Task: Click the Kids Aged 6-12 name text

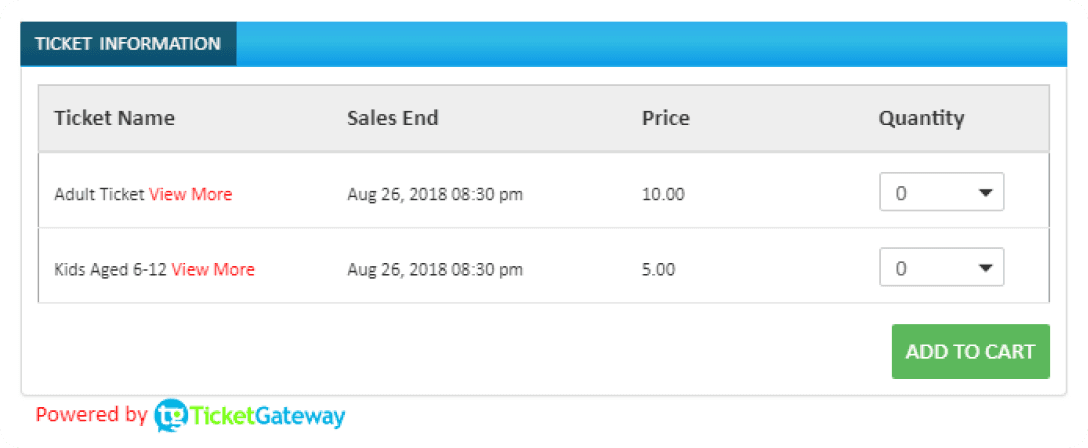Action: 111,269
